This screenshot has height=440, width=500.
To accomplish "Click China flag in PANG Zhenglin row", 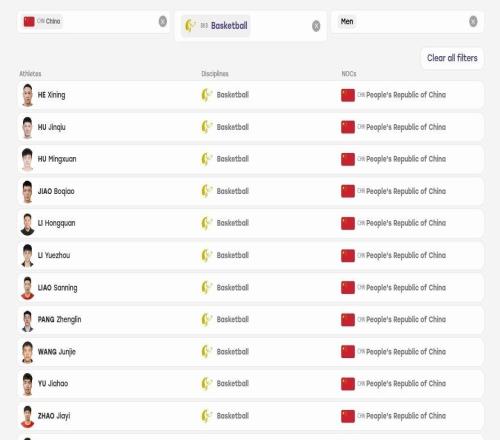I will point(348,320).
